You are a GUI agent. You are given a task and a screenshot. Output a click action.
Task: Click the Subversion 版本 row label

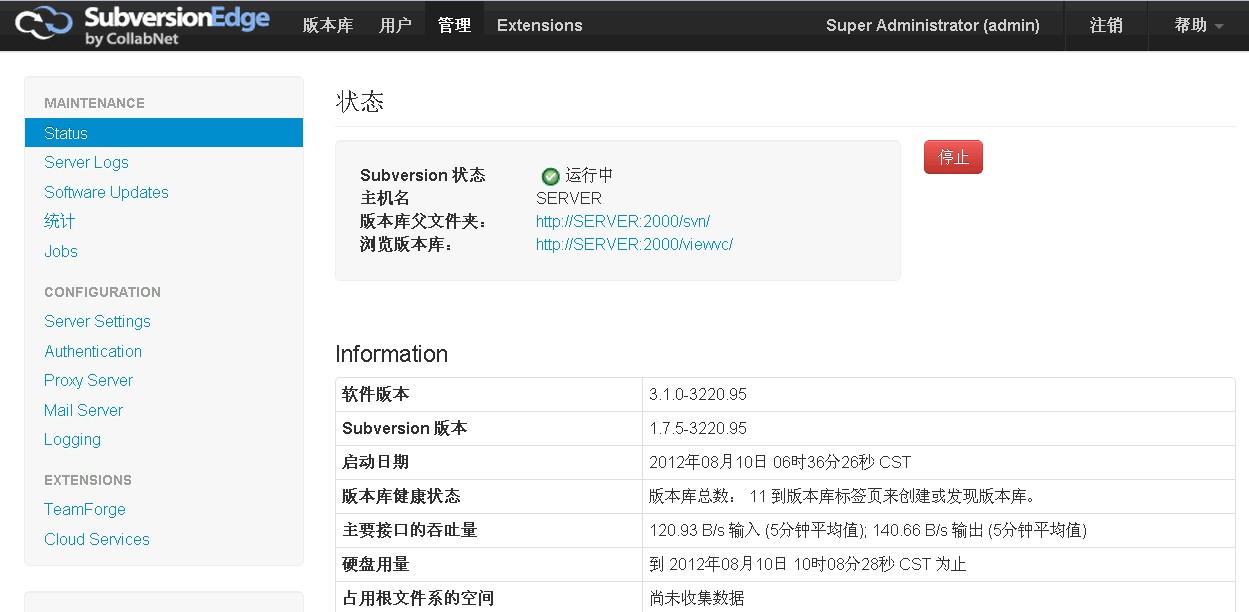click(404, 428)
